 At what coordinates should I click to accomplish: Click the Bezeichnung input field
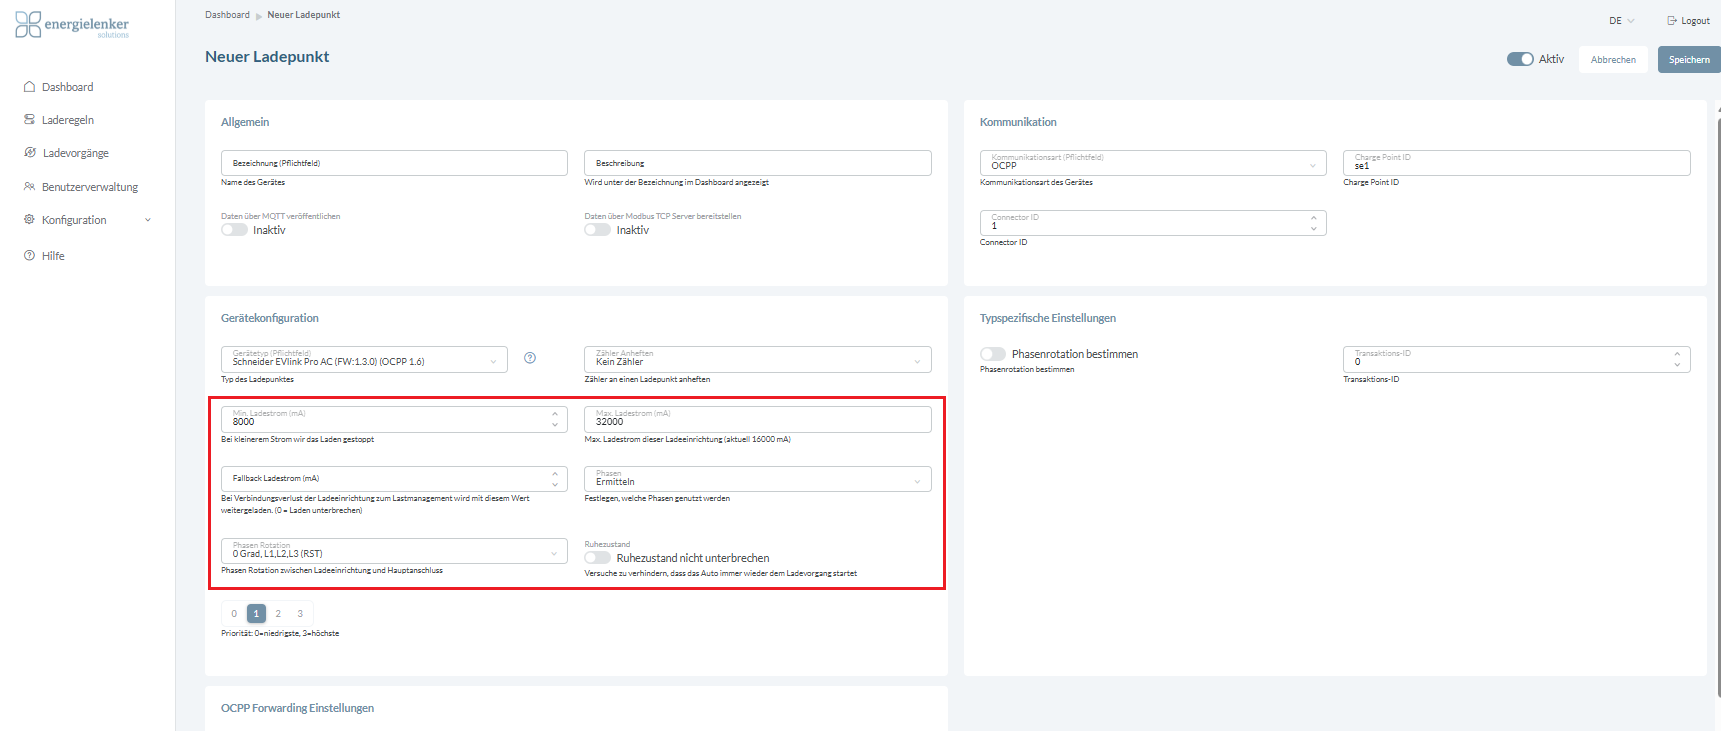(x=394, y=163)
